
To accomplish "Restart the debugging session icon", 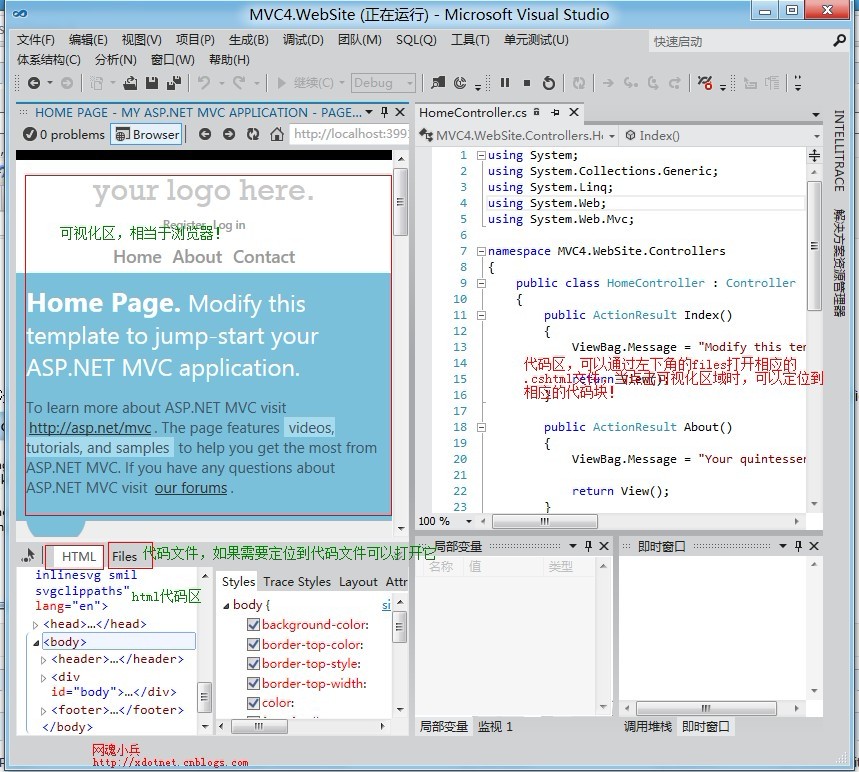I will pos(548,83).
